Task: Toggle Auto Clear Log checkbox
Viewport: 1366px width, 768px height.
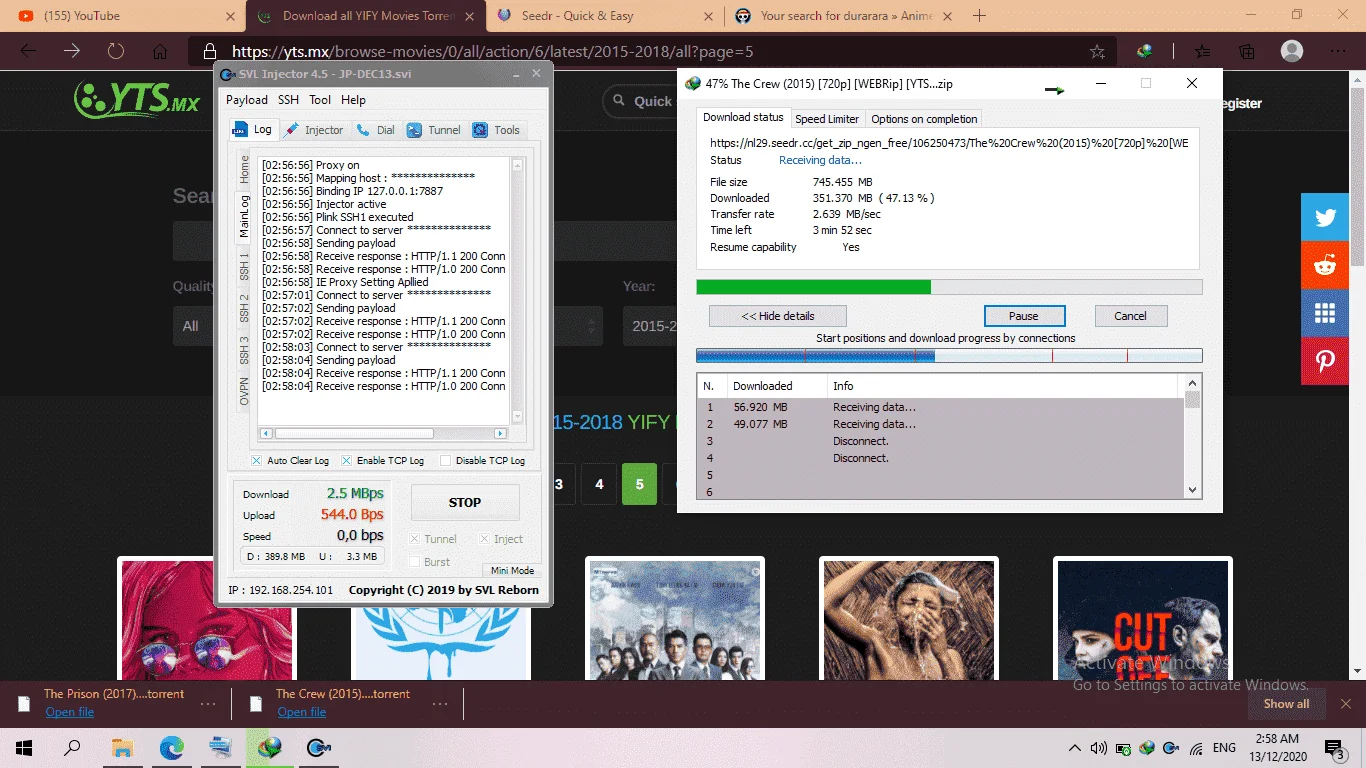Action: coord(256,461)
